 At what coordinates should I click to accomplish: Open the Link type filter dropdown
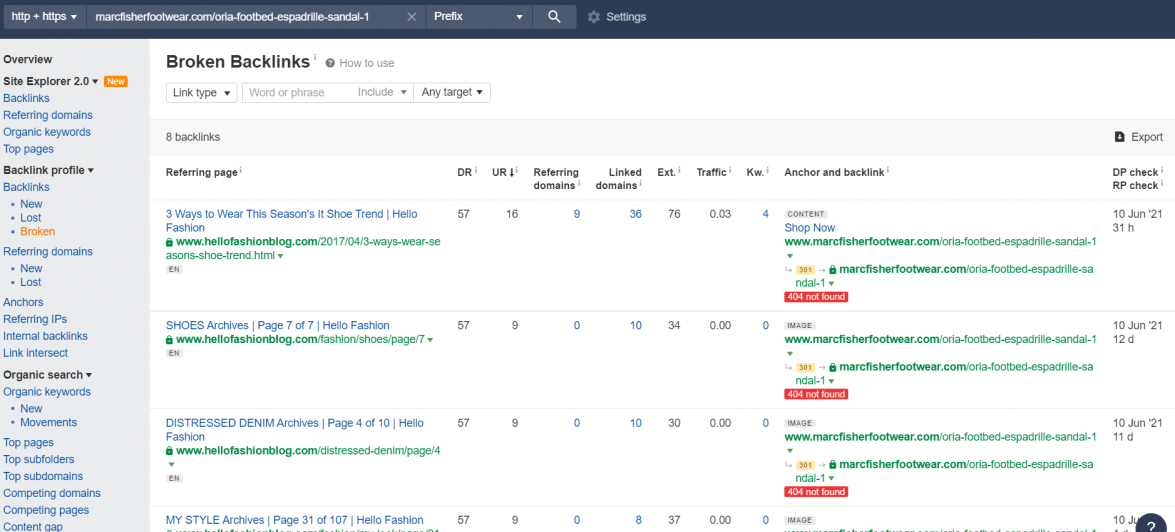202,92
